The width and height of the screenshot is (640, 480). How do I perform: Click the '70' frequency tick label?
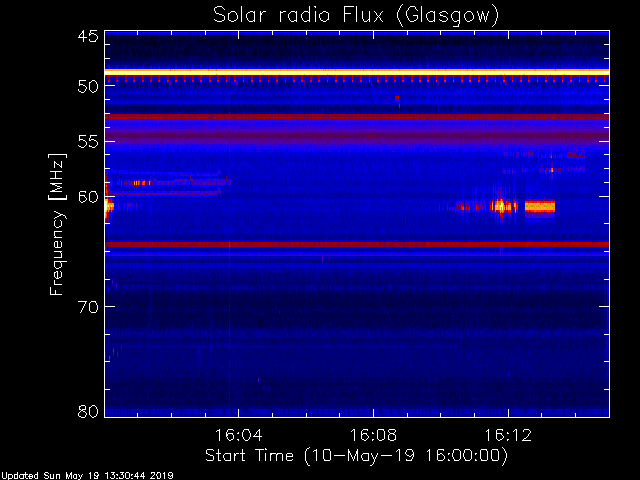click(x=88, y=307)
